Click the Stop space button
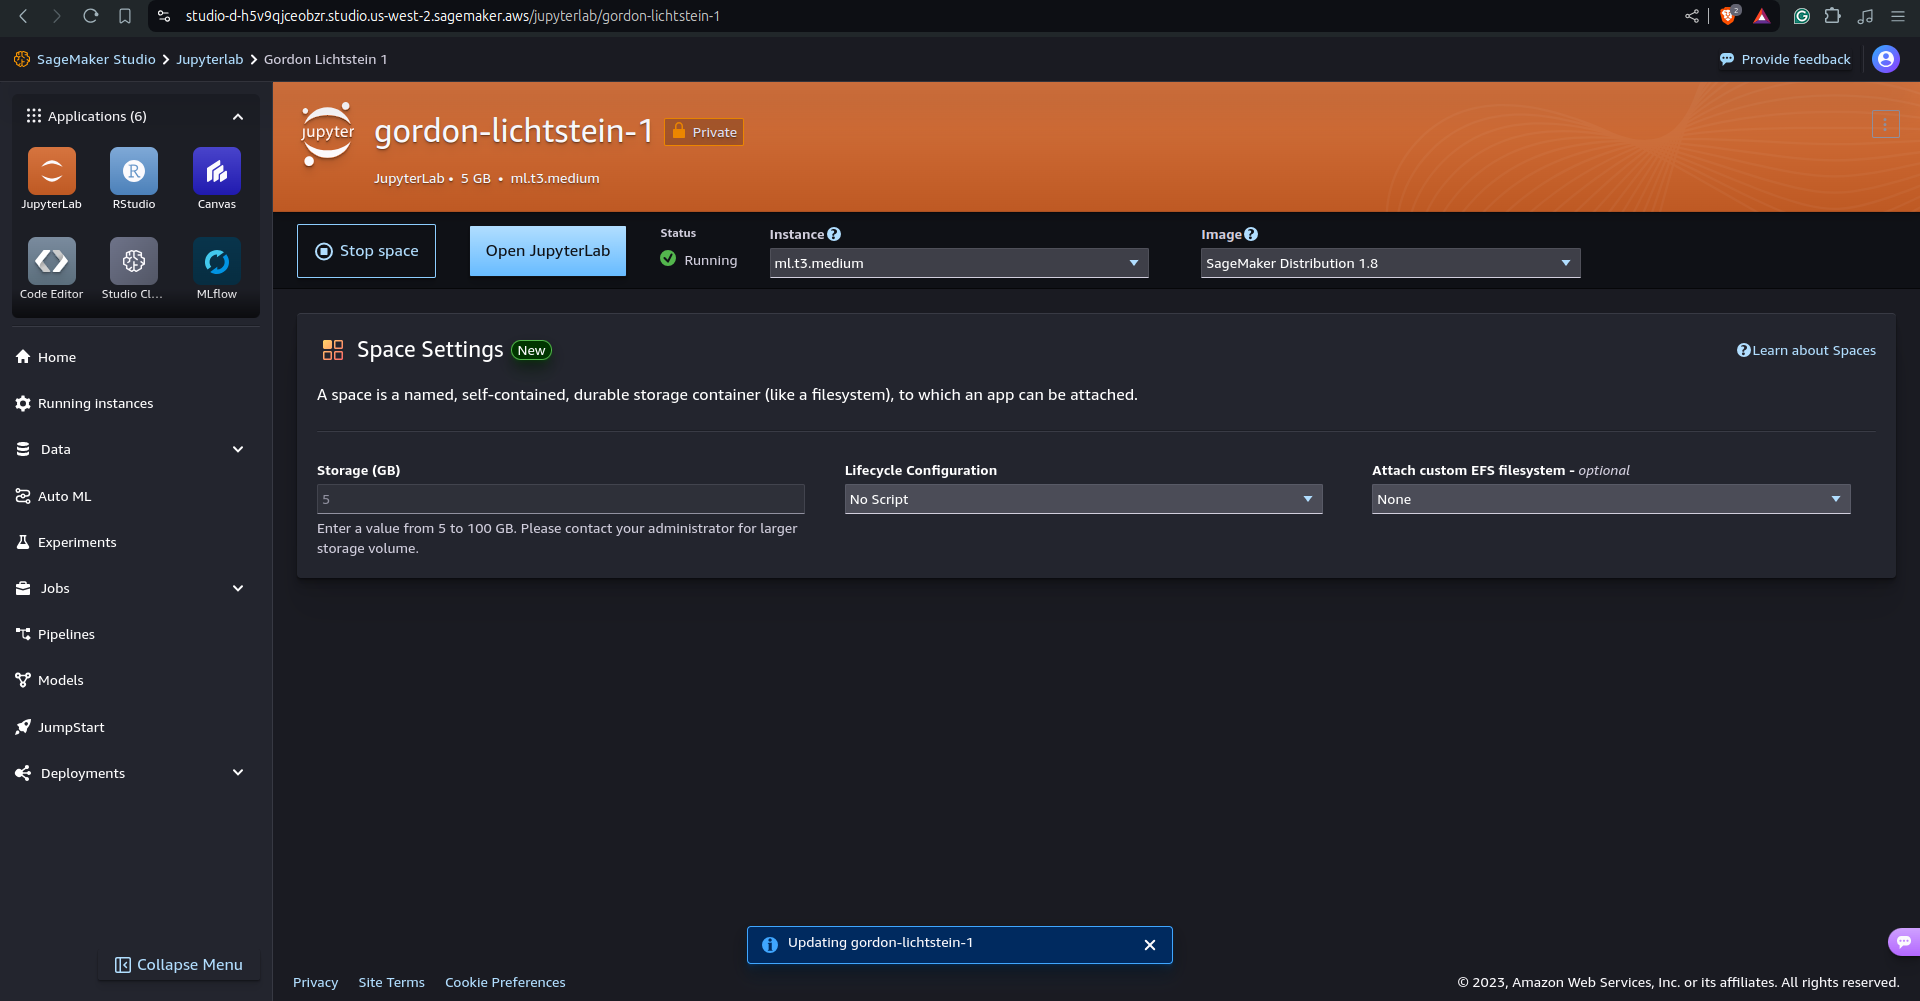Screen dimensions: 1920x1001 [x=366, y=251]
